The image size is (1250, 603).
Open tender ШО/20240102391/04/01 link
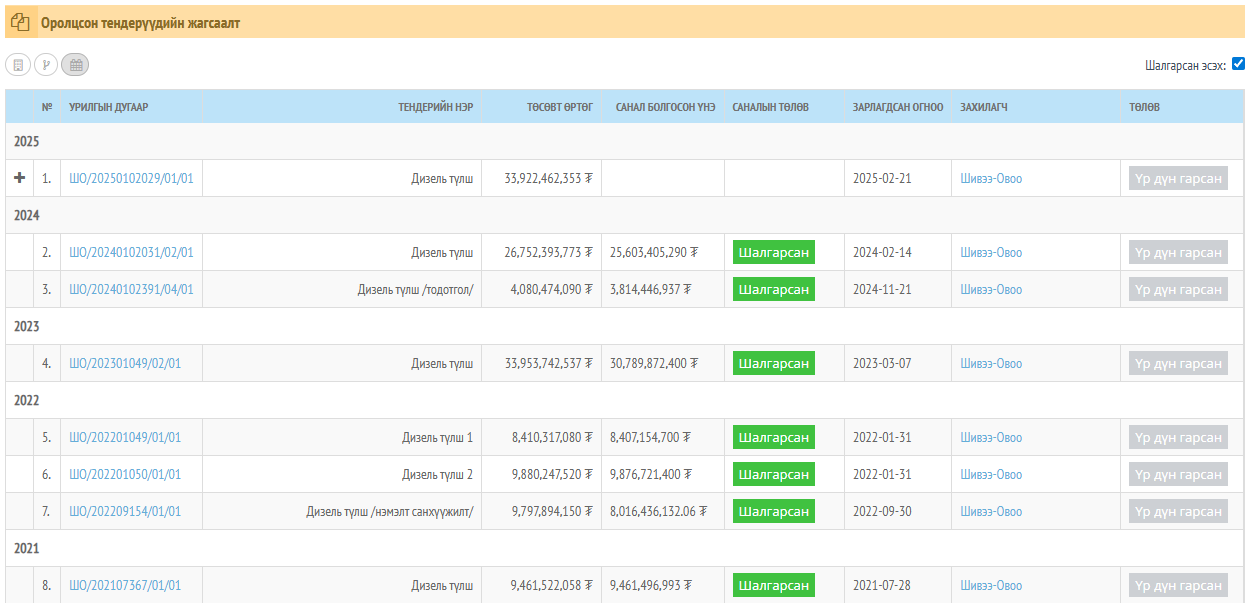click(x=131, y=290)
